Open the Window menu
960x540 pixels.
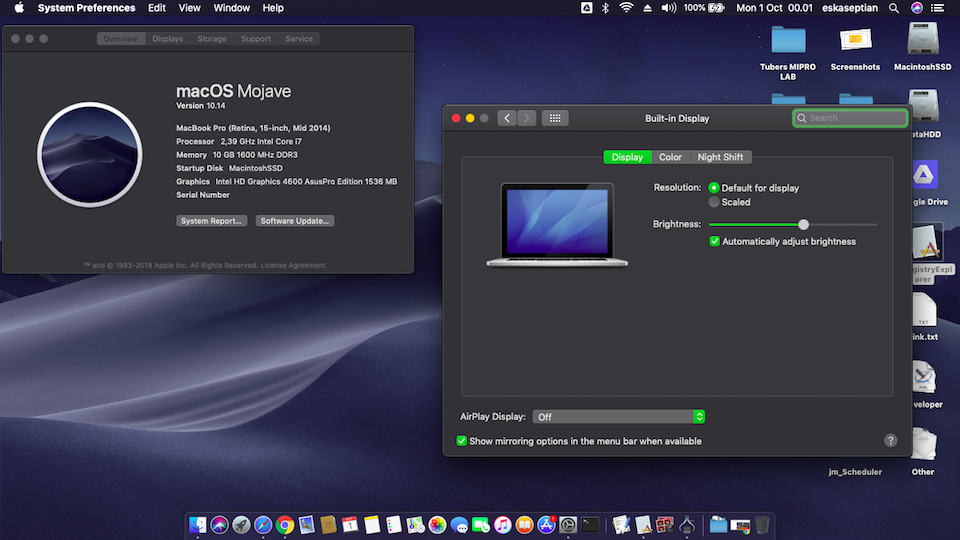point(231,8)
